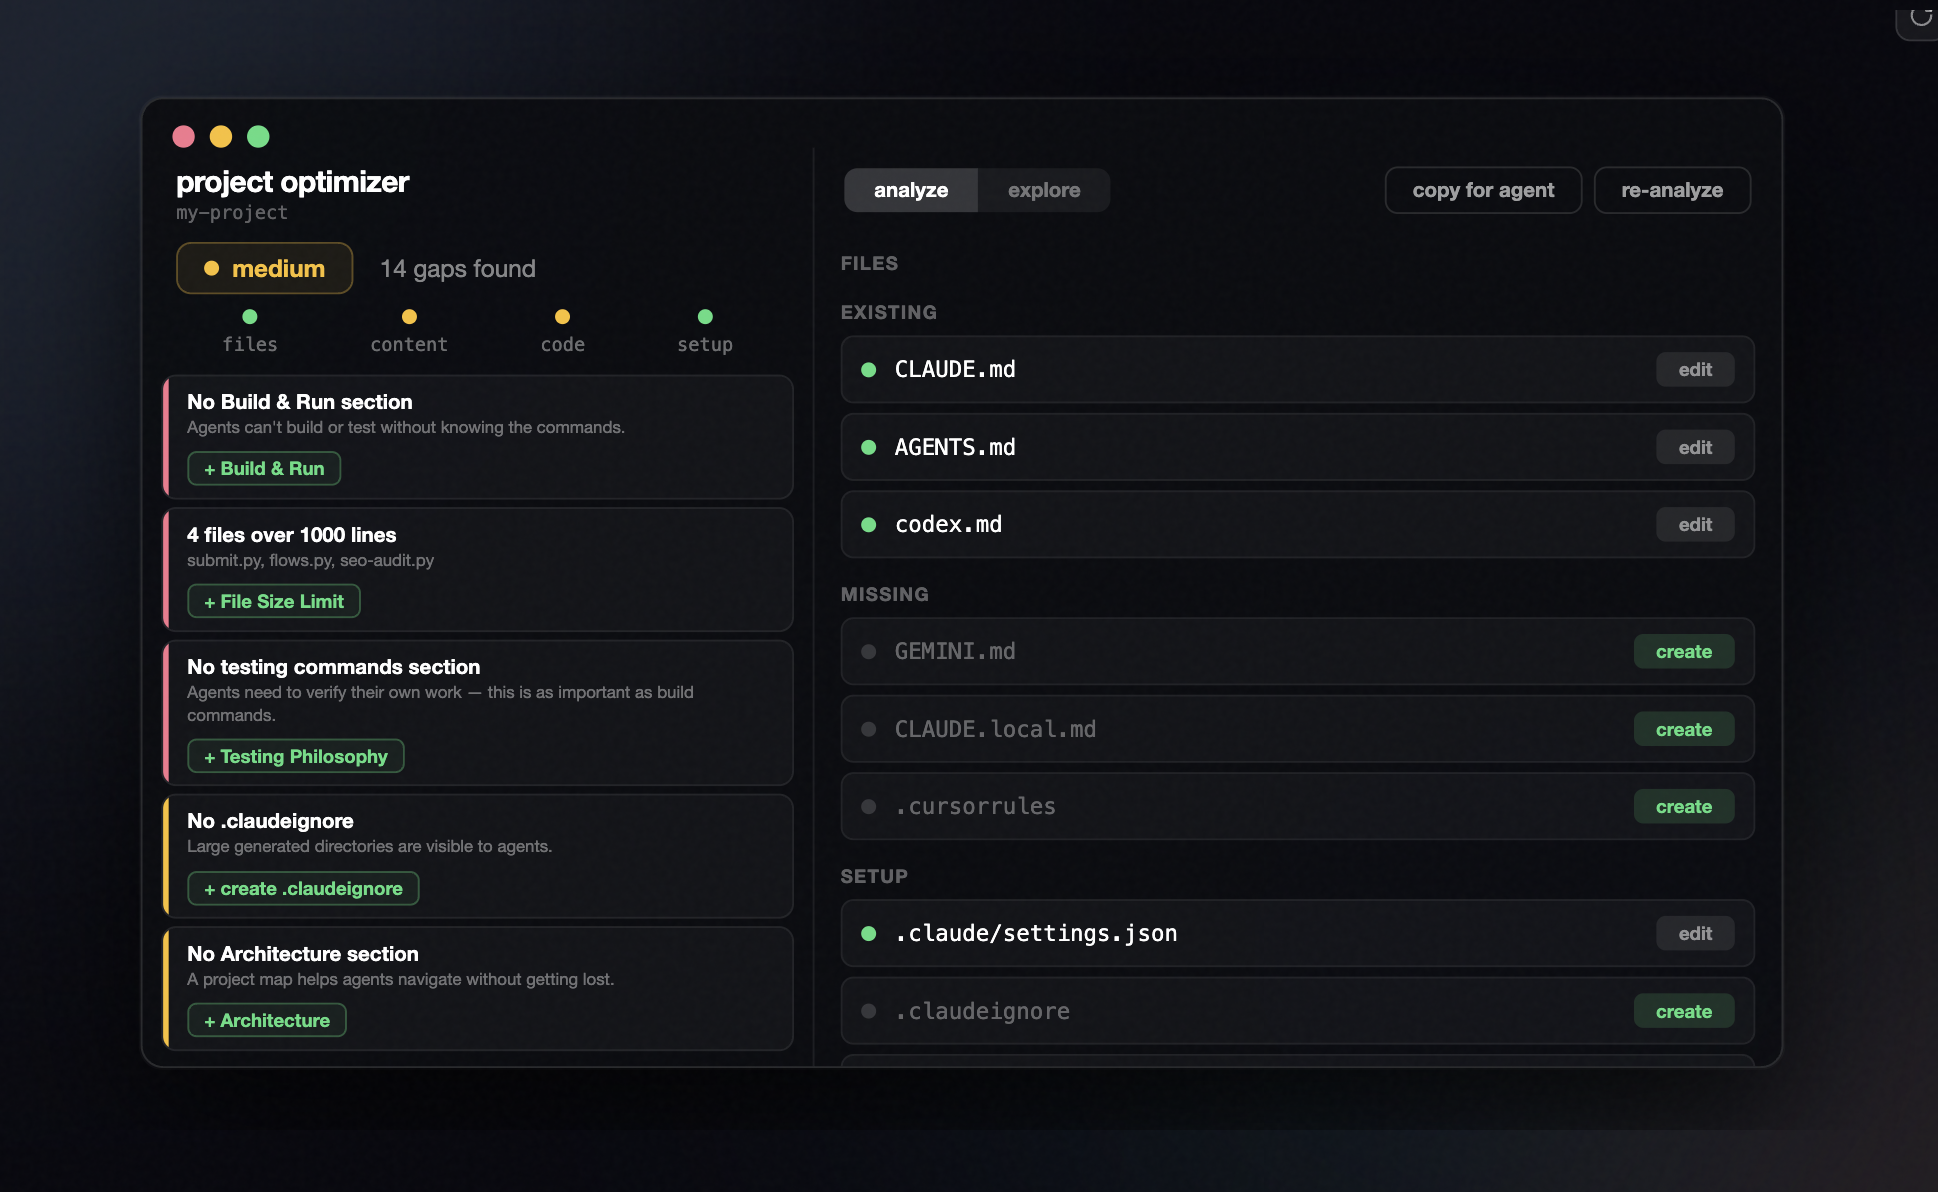
Task: Click the gray status dot beside CLAUDE.local.md
Action: point(869,729)
